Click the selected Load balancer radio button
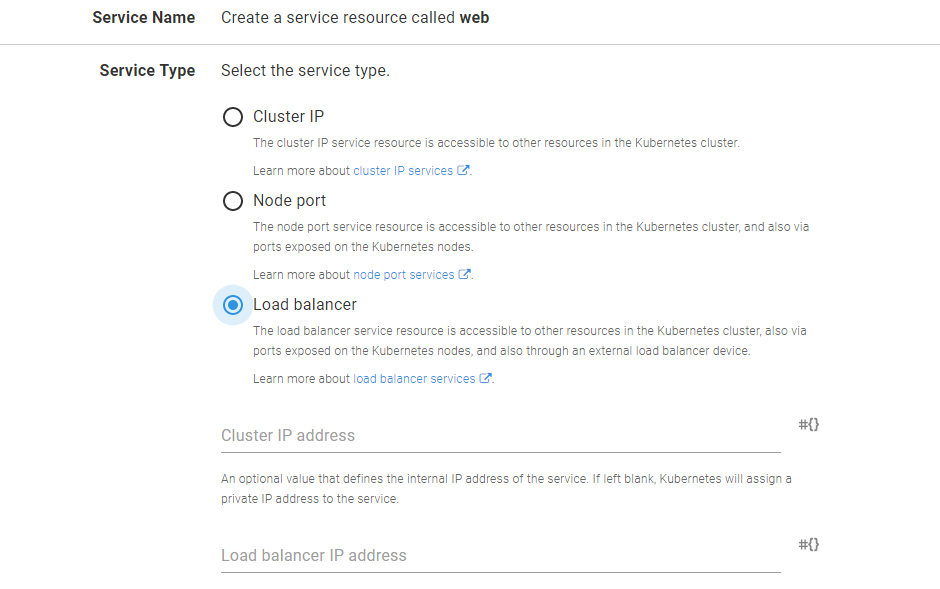 click(x=233, y=305)
